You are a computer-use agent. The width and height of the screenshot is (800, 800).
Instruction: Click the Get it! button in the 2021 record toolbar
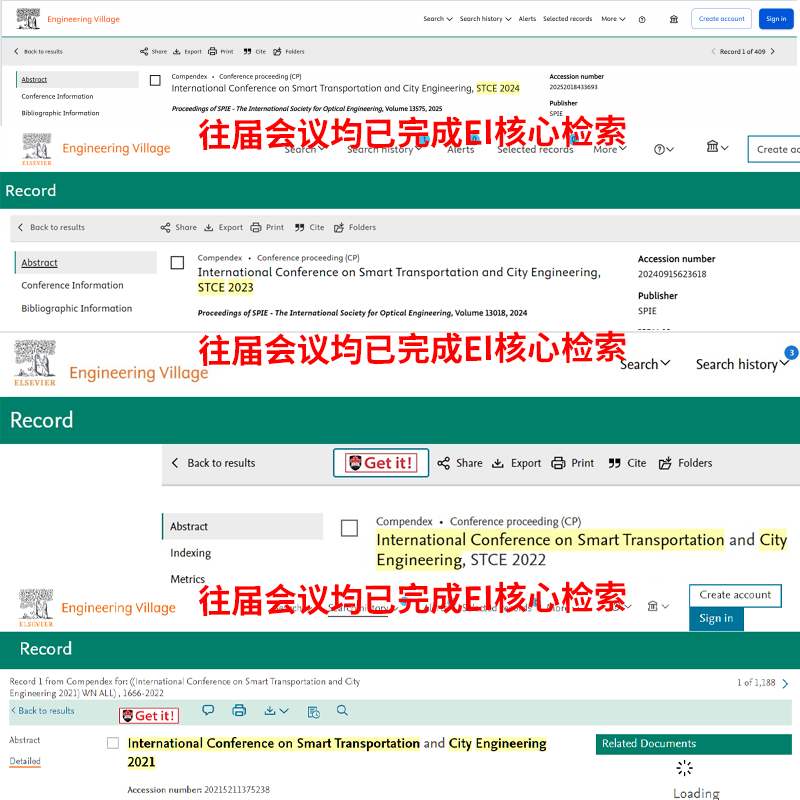[x=149, y=716]
